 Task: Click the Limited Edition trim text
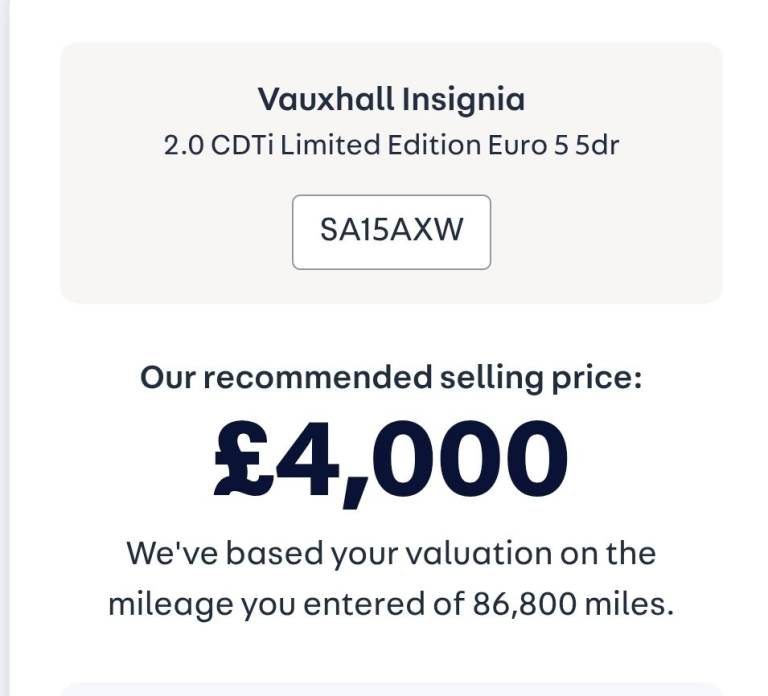click(x=382, y=145)
